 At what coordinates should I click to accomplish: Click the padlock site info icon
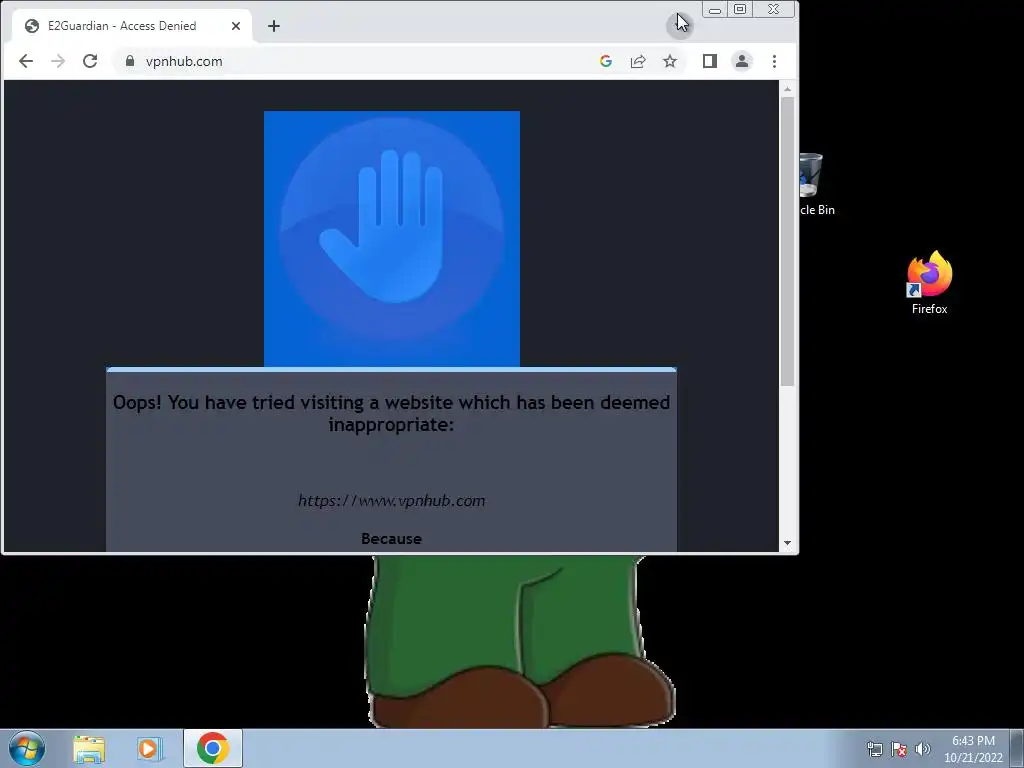coord(130,61)
